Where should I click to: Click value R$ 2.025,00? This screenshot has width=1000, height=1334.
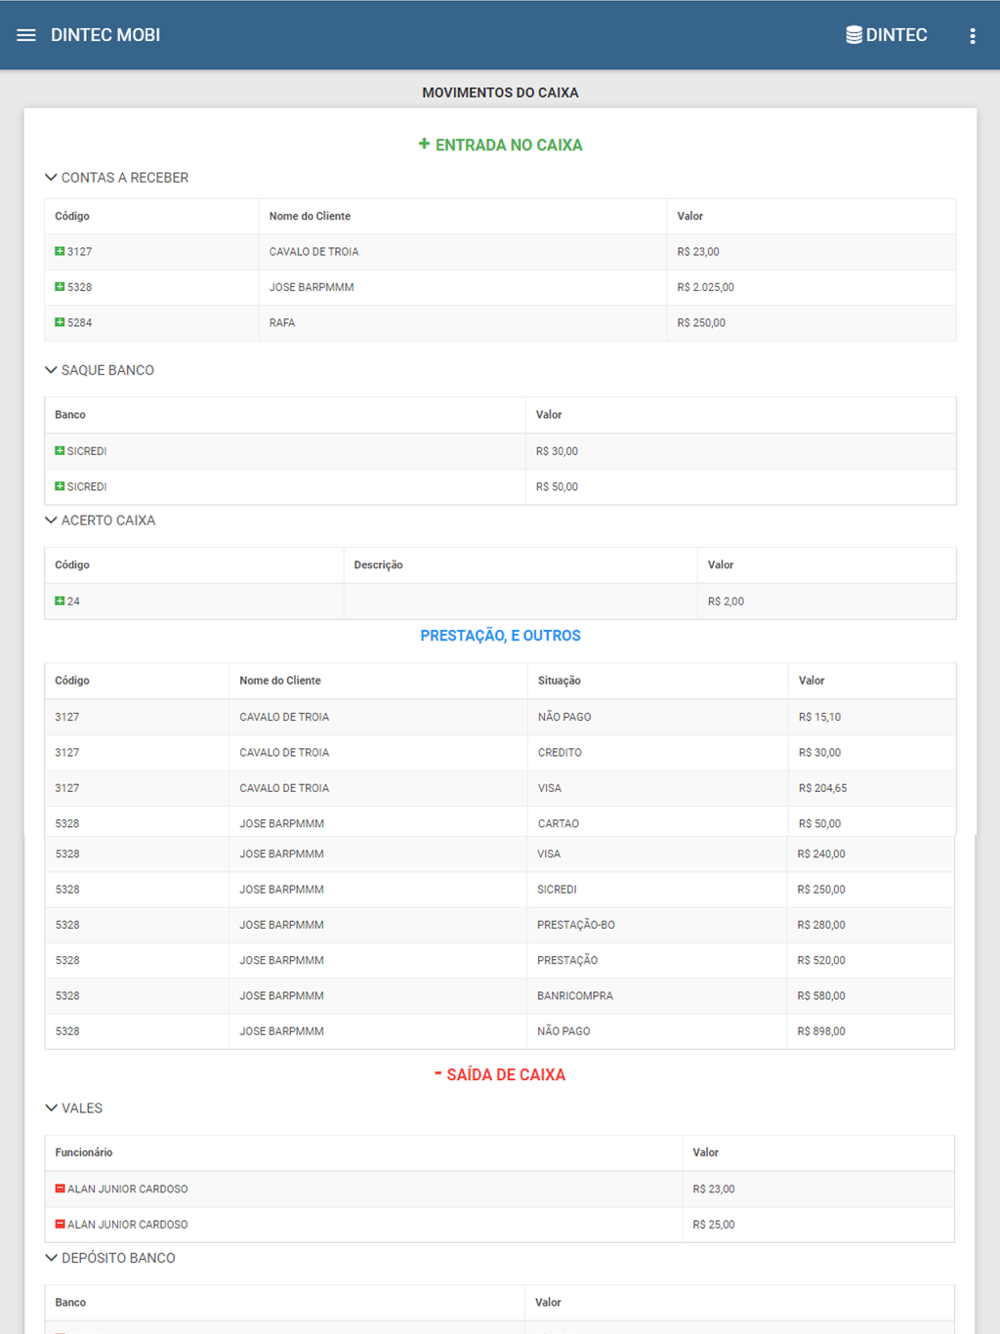click(x=705, y=287)
